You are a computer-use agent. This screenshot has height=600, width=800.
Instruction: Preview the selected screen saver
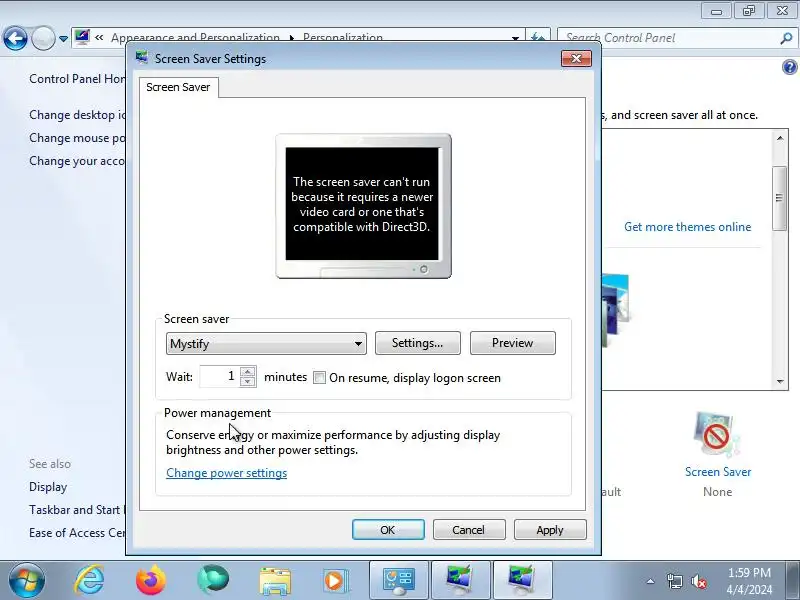point(512,343)
